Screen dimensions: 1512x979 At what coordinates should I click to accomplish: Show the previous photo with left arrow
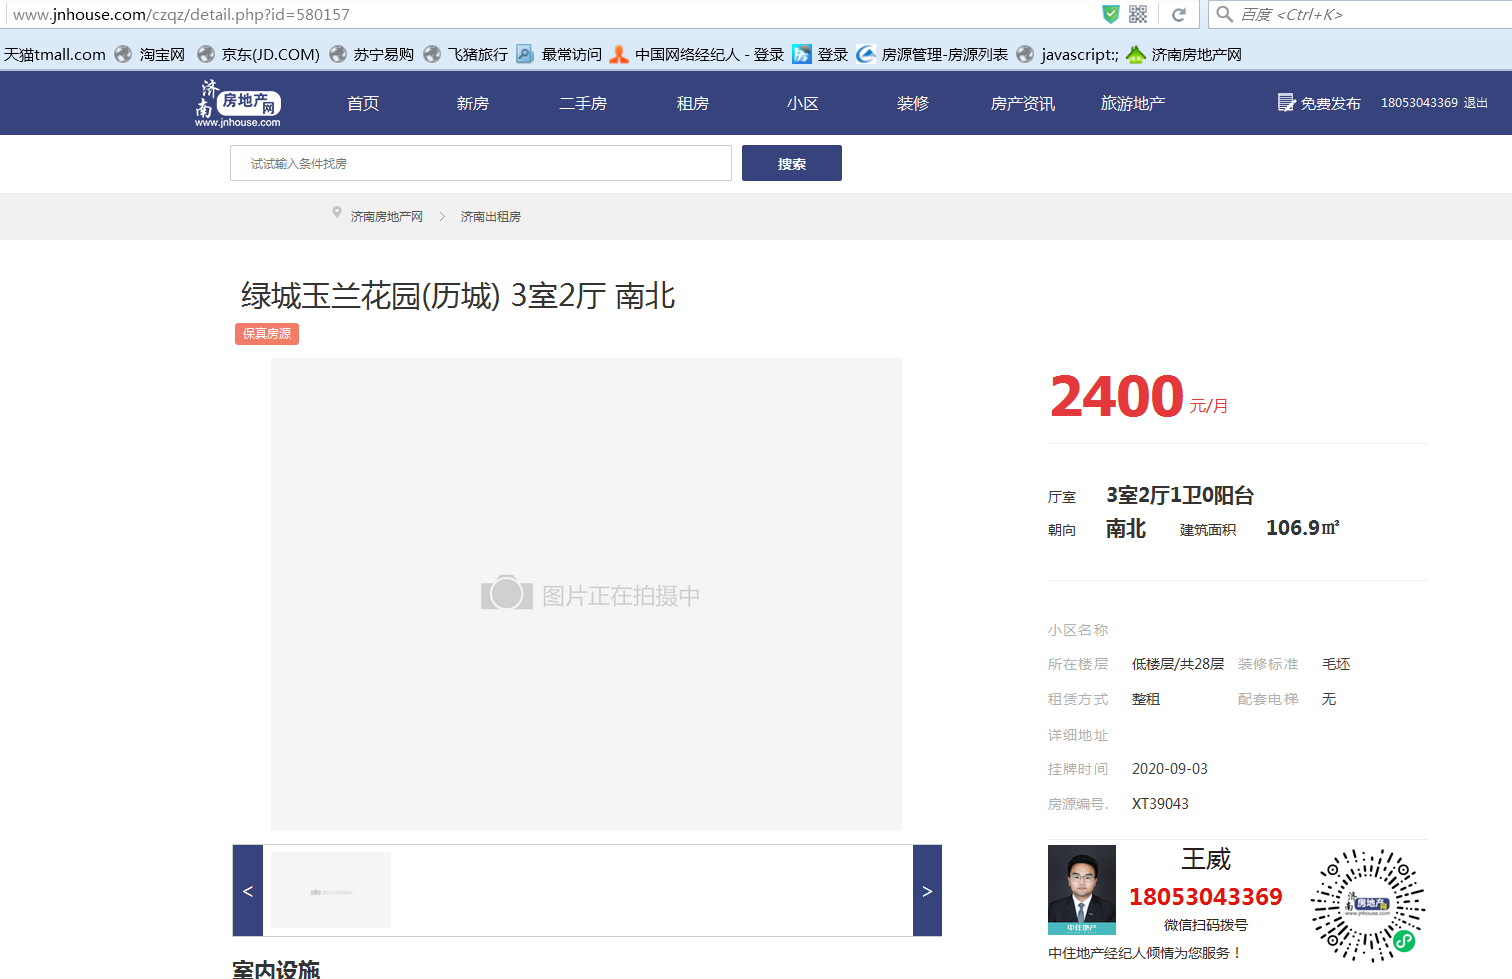(x=248, y=891)
